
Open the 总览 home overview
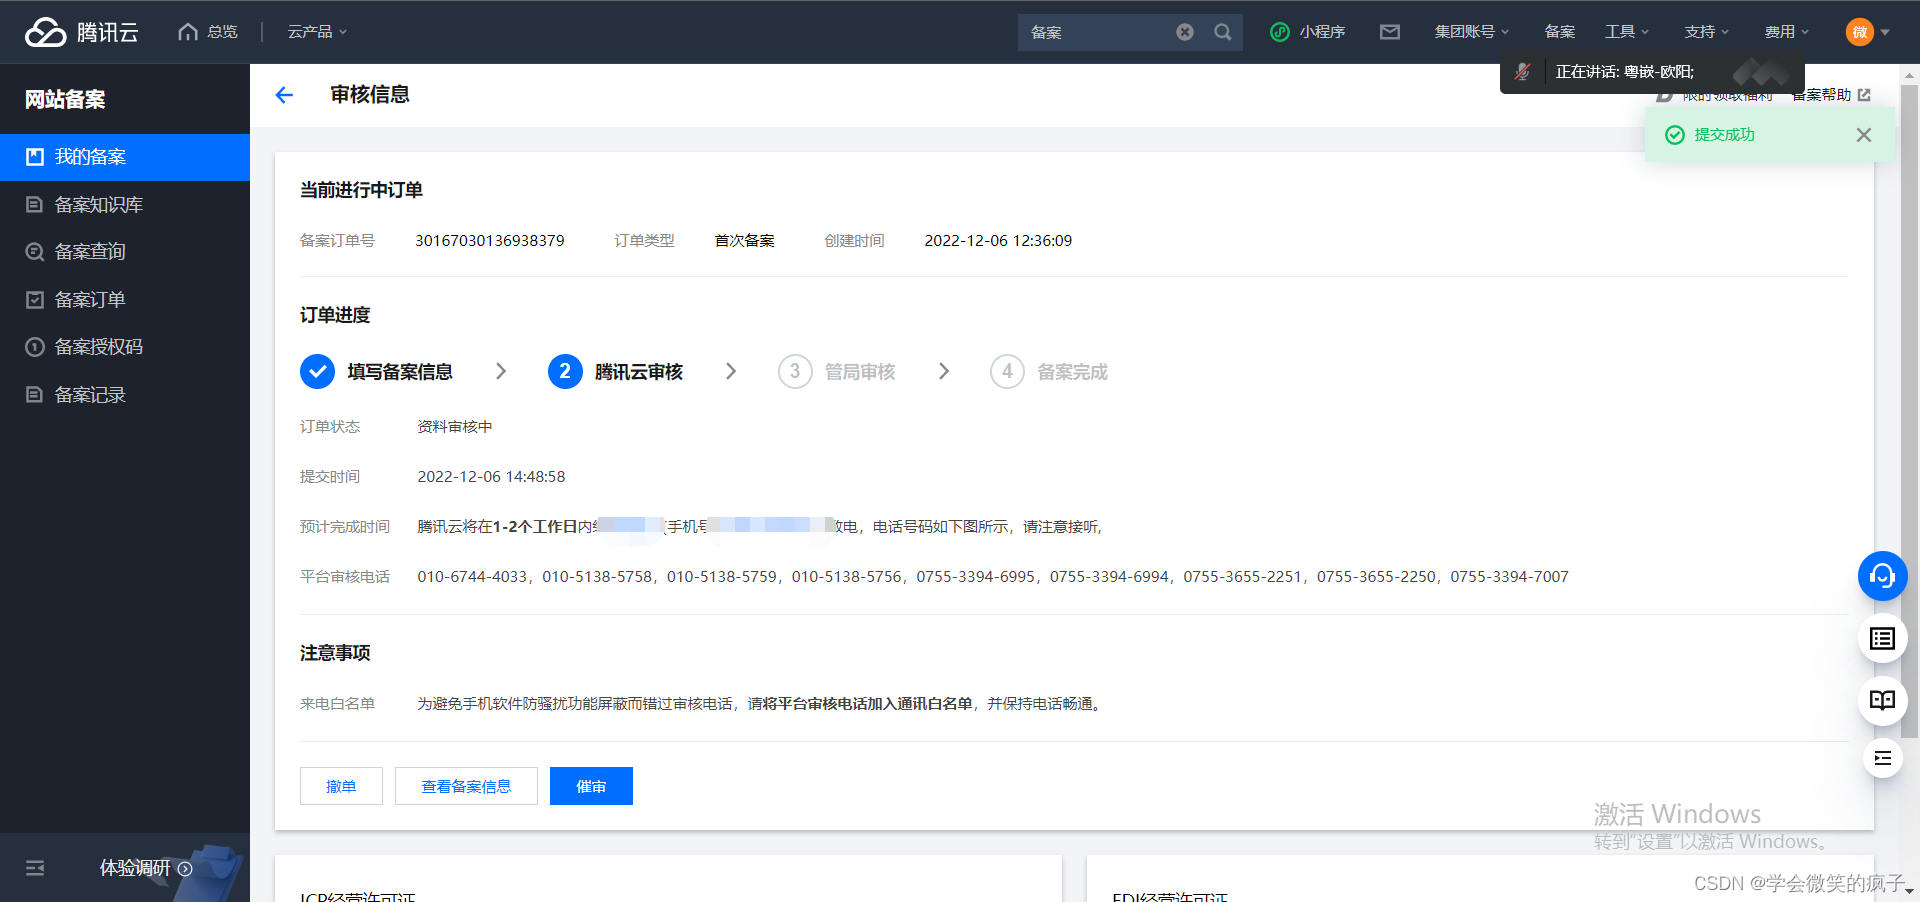pos(208,32)
